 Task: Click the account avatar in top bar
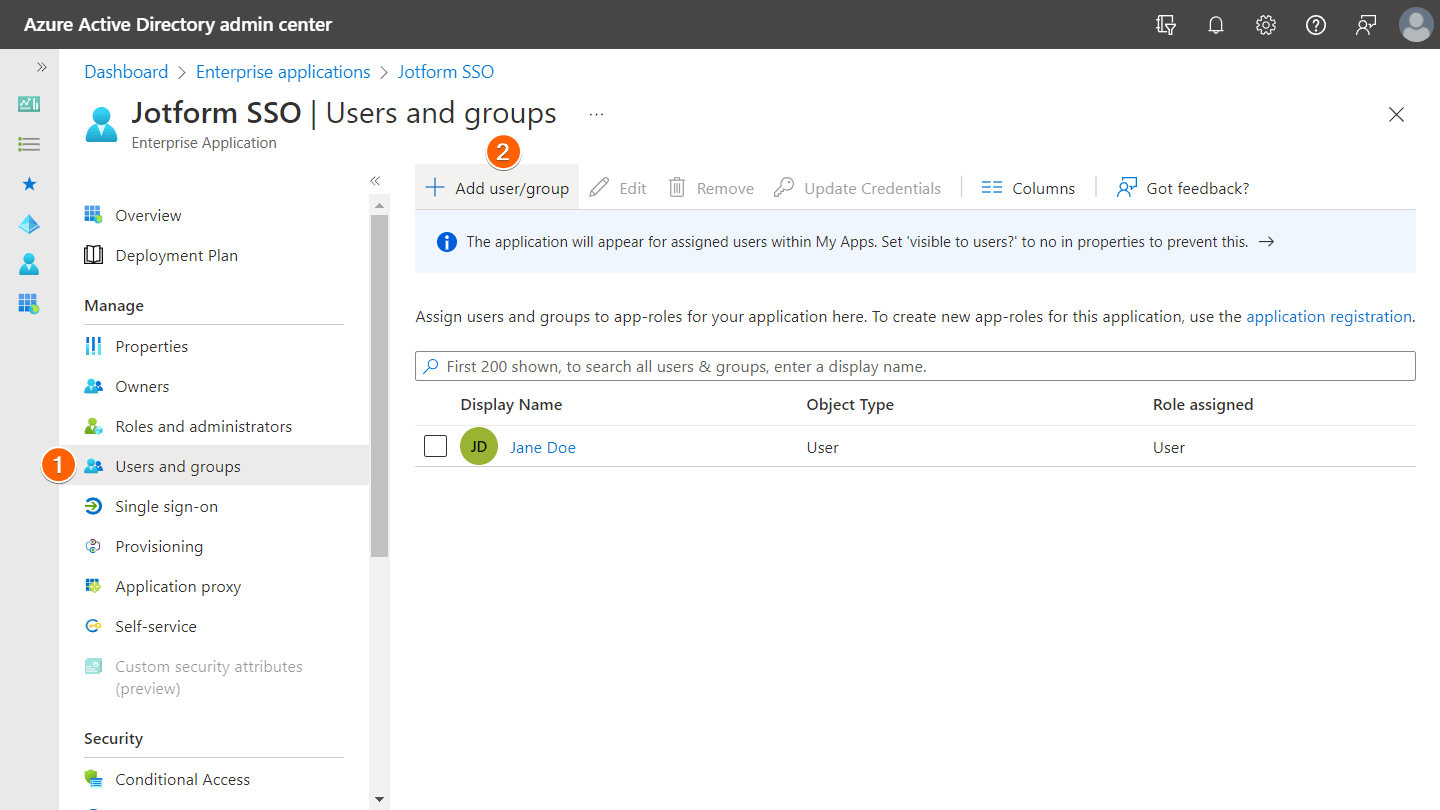click(x=1416, y=25)
